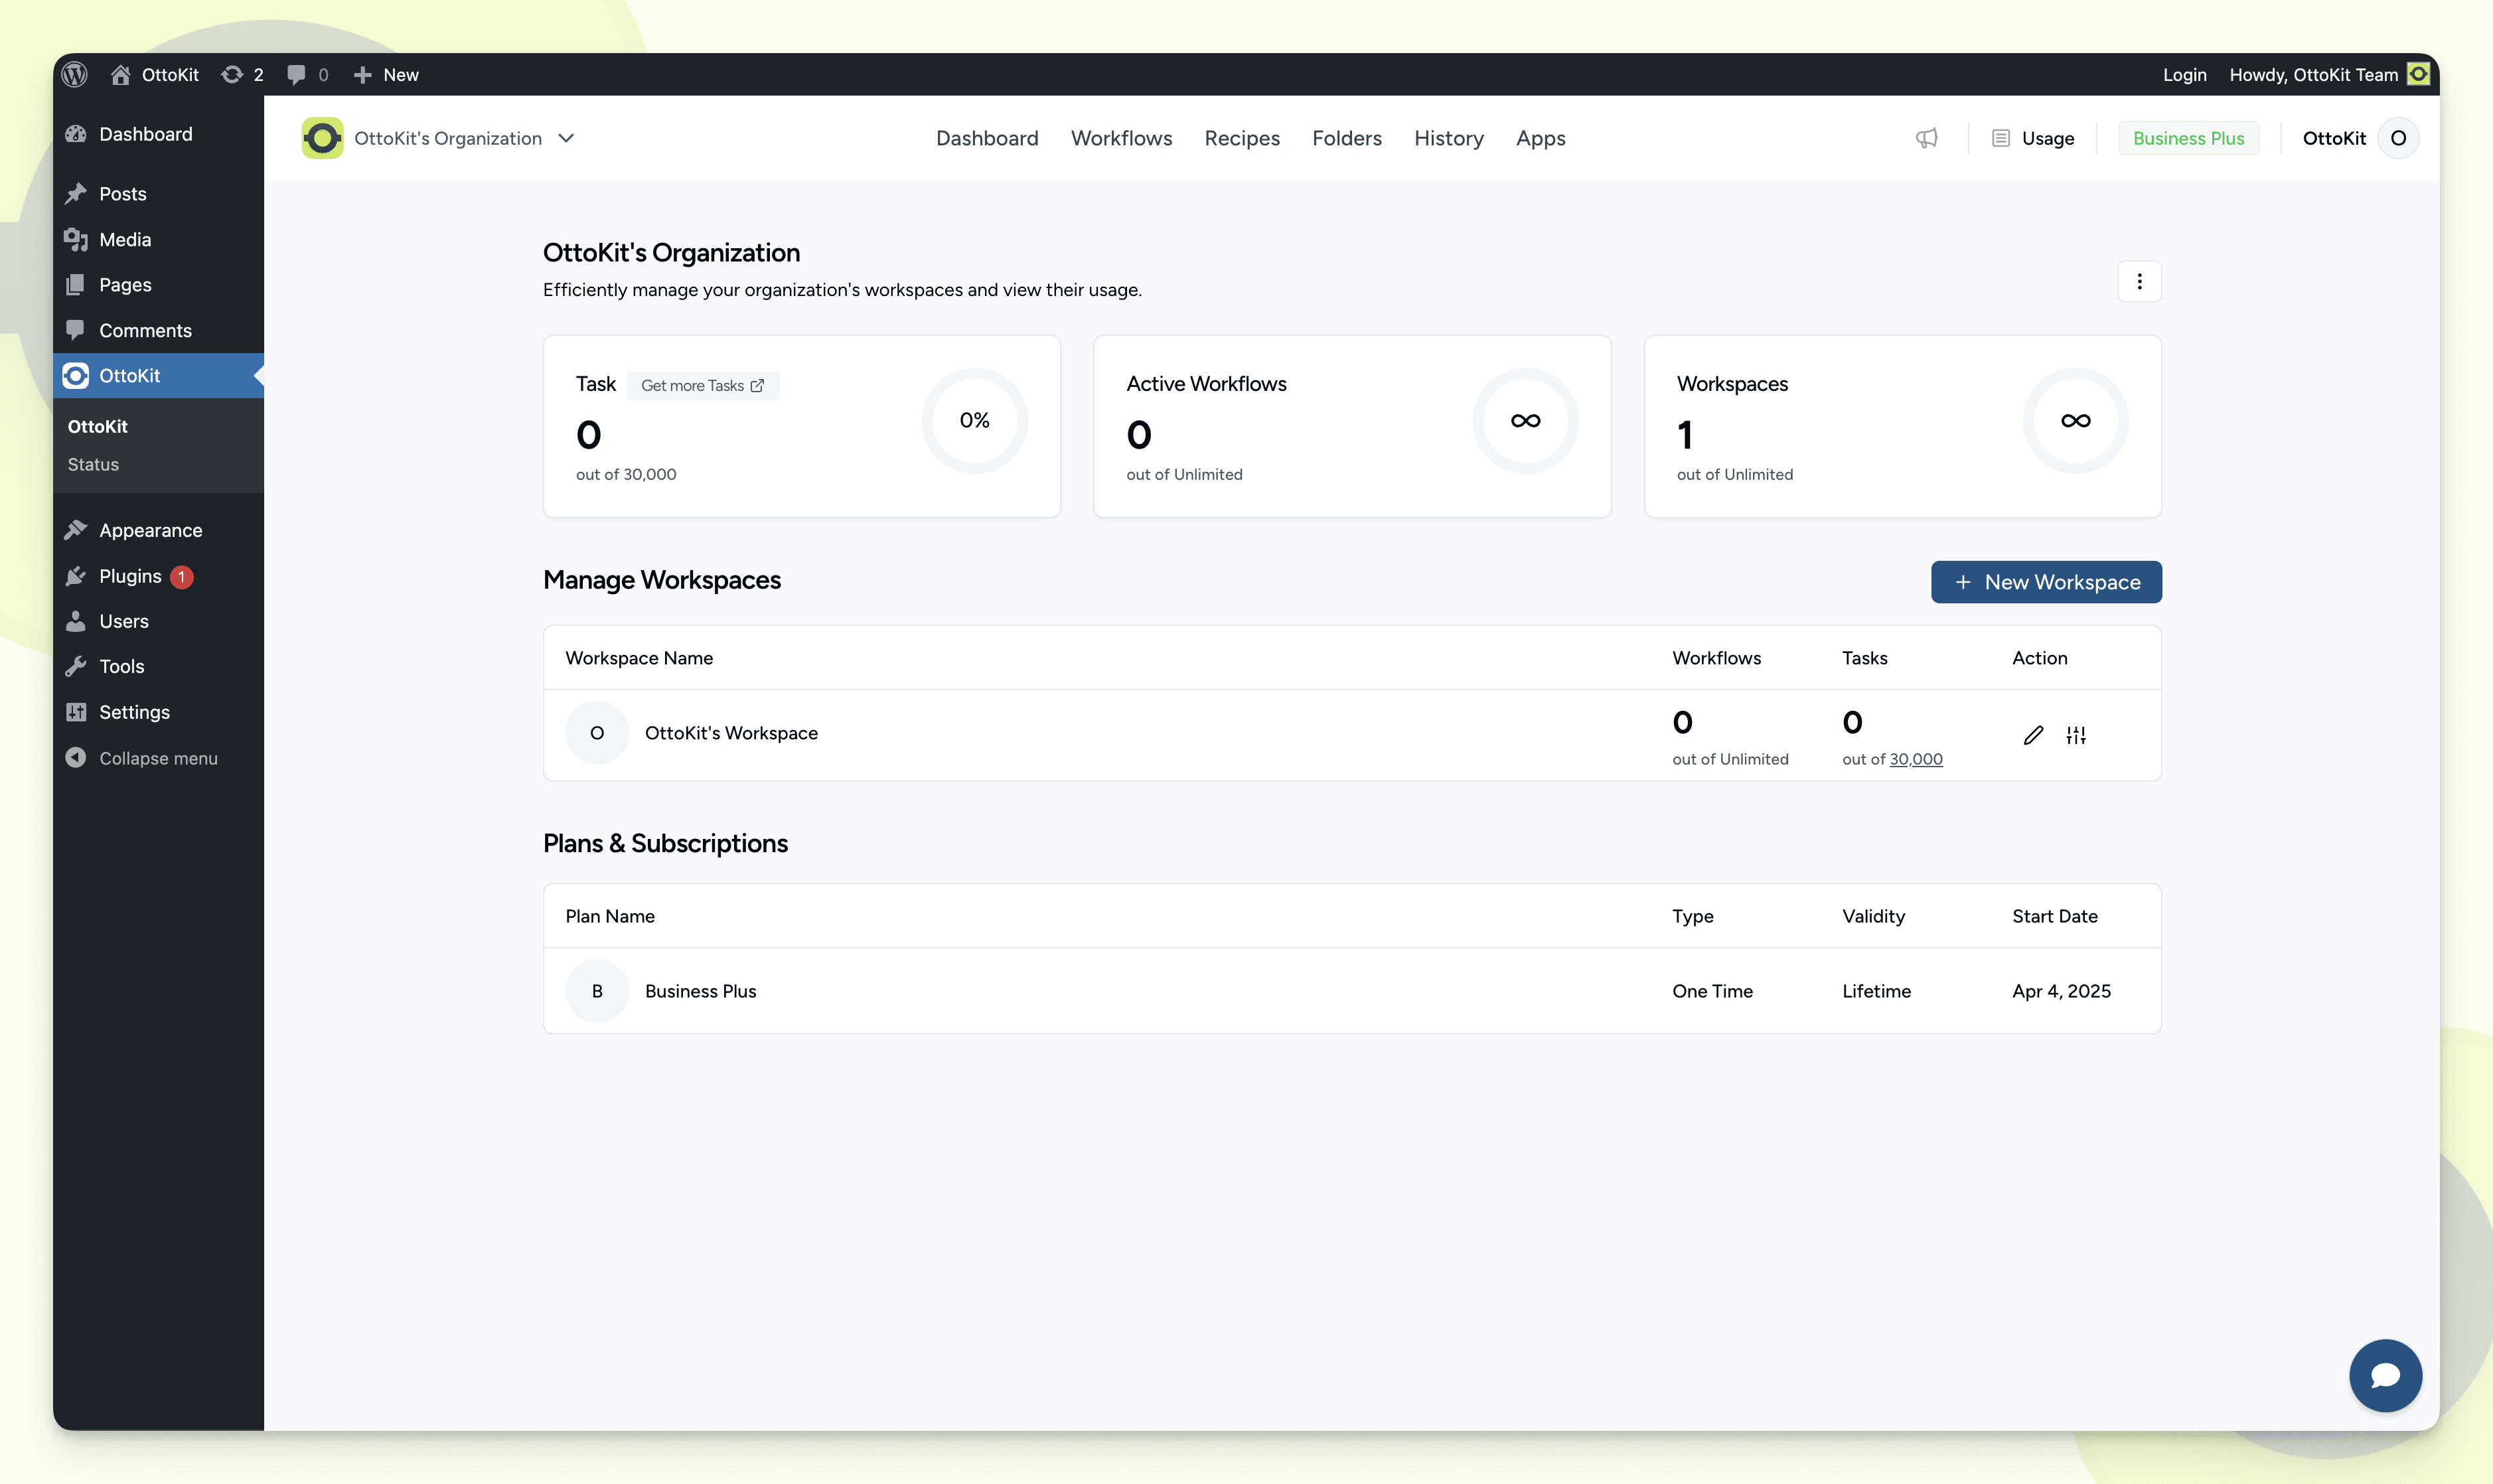Click the Plugins update badge showing 1

(x=181, y=577)
